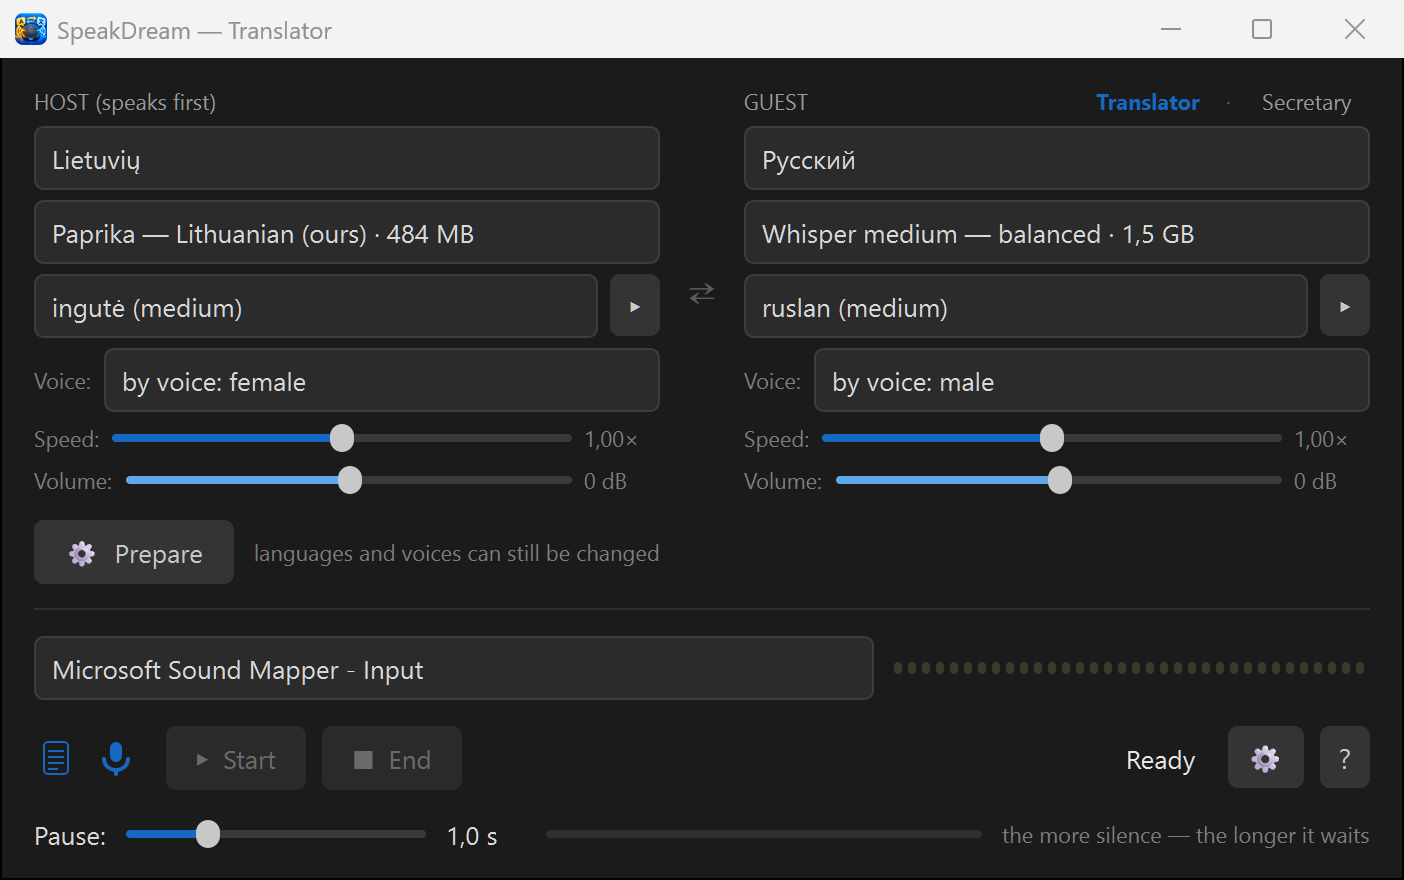1404x880 pixels.
Task: Switch to Translator mode
Action: pyautogui.click(x=1148, y=102)
